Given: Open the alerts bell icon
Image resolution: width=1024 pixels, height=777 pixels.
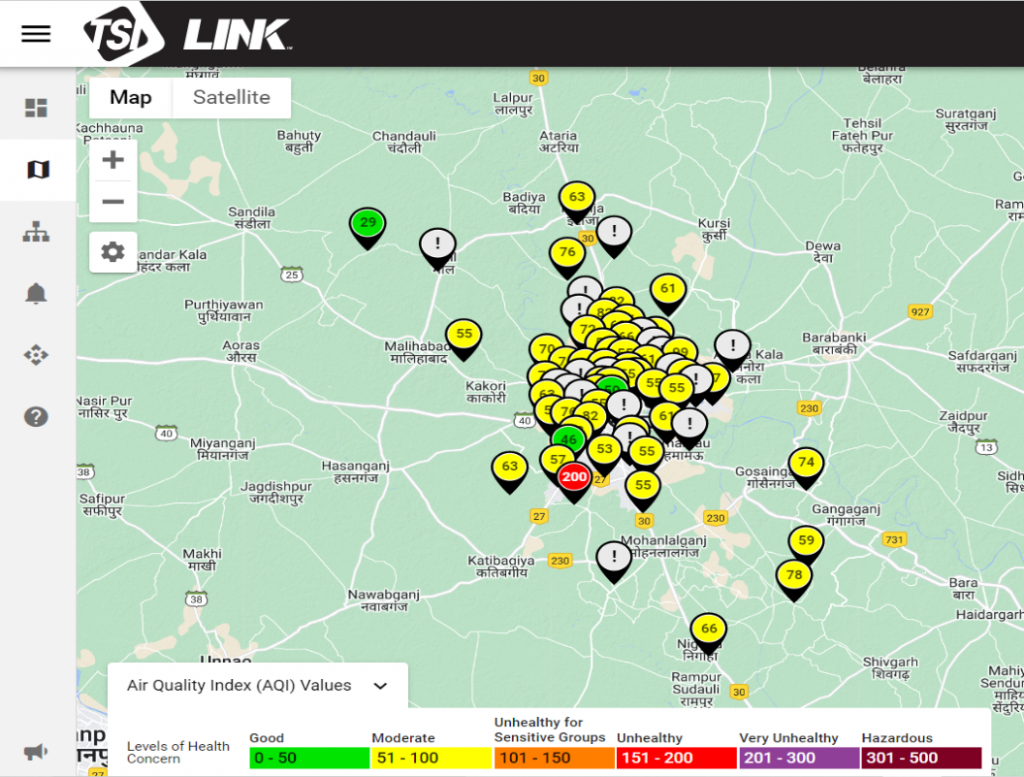Looking at the screenshot, I should [x=36, y=293].
